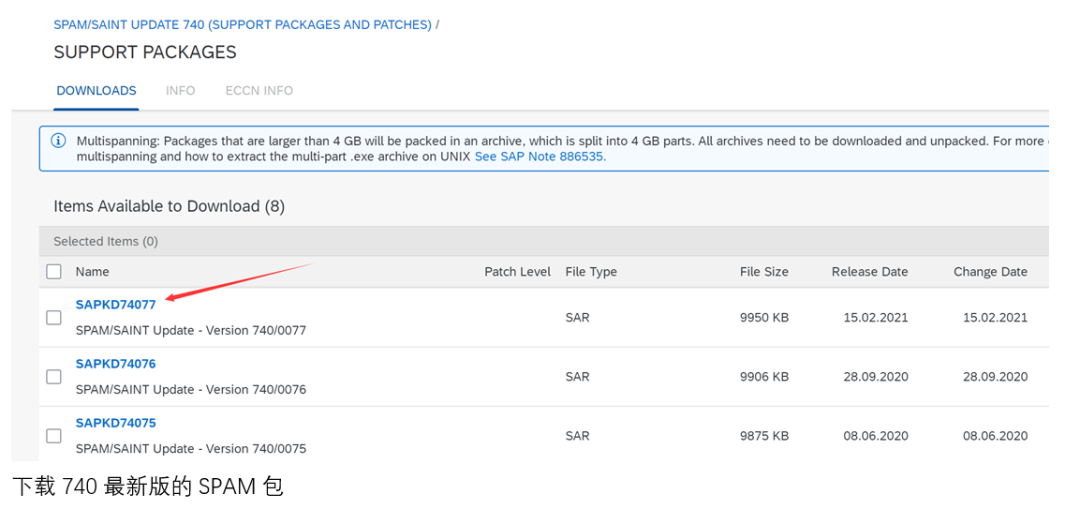This screenshot has height=524, width=1080.
Task: Click the Change Date column header
Action: 990,271
